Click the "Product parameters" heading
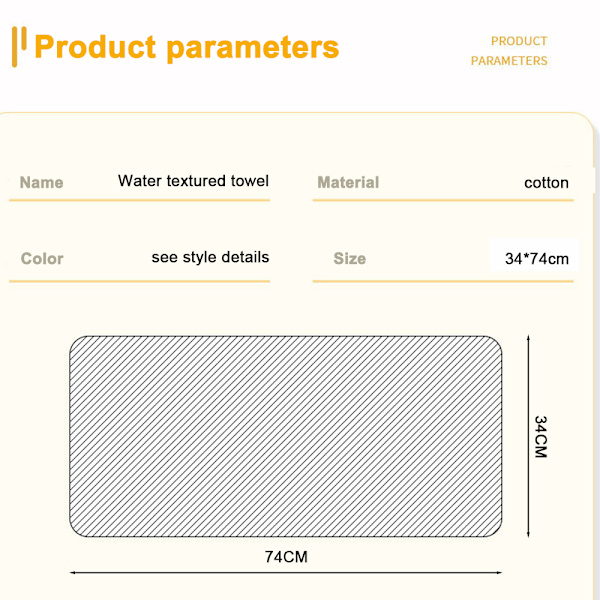Viewport: 600px width, 600px height. click(x=187, y=47)
